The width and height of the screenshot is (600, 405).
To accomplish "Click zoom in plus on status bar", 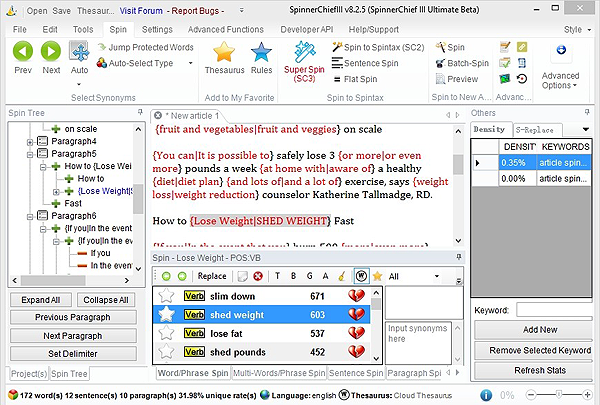I will coord(587,394).
